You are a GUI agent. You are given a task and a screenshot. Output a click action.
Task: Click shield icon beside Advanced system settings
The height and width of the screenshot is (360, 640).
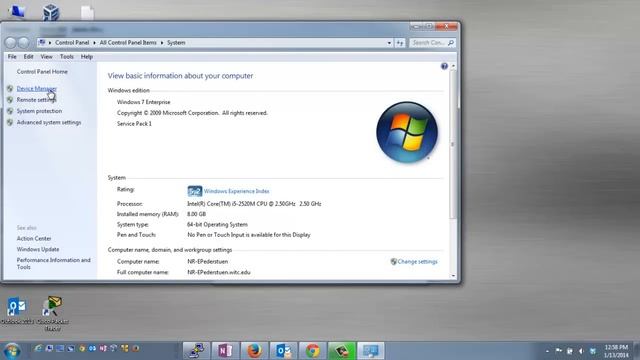10,122
